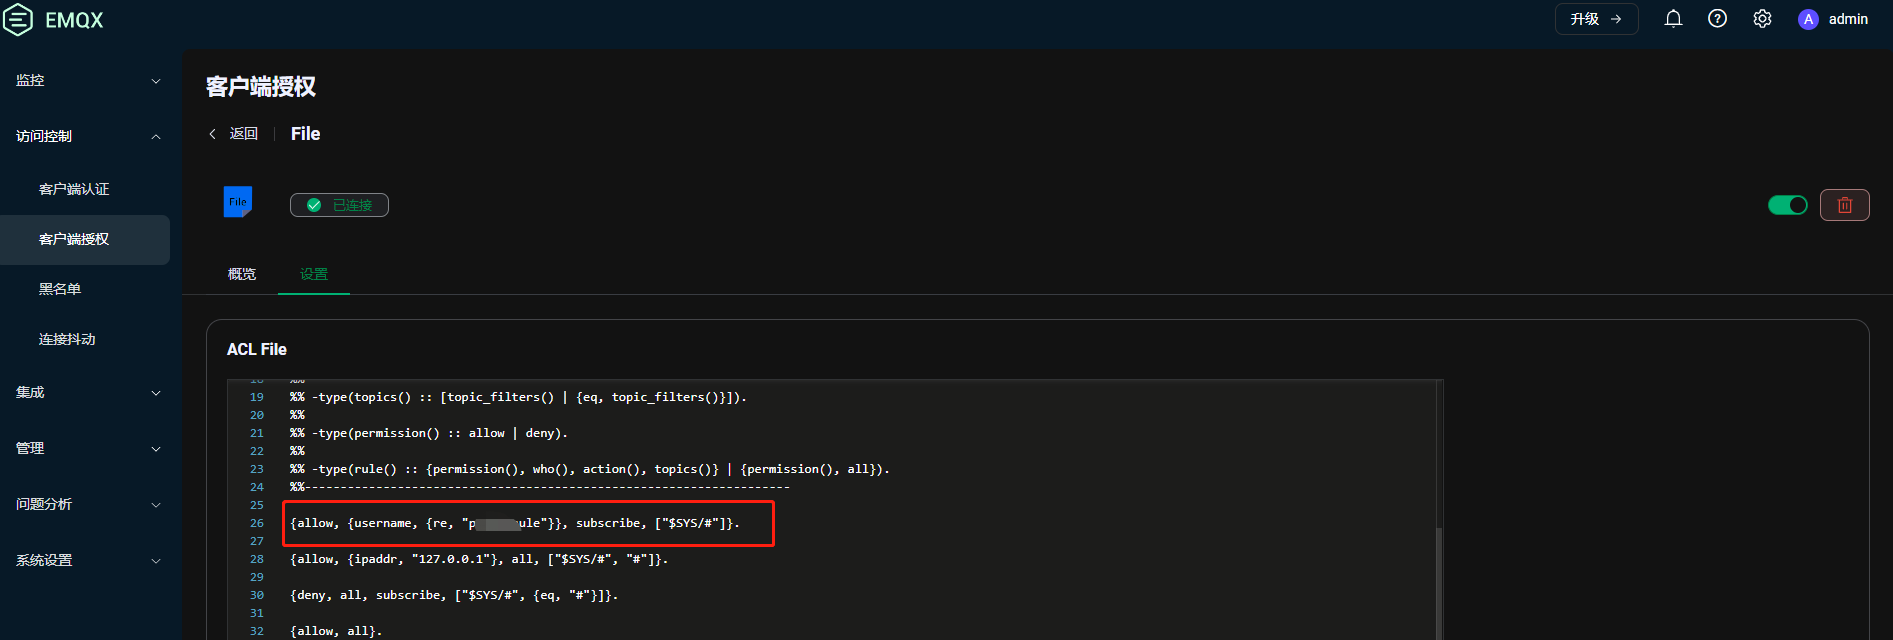Open the 客户端授权 sidebar entry
The height and width of the screenshot is (640, 1893).
pos(74,239)
